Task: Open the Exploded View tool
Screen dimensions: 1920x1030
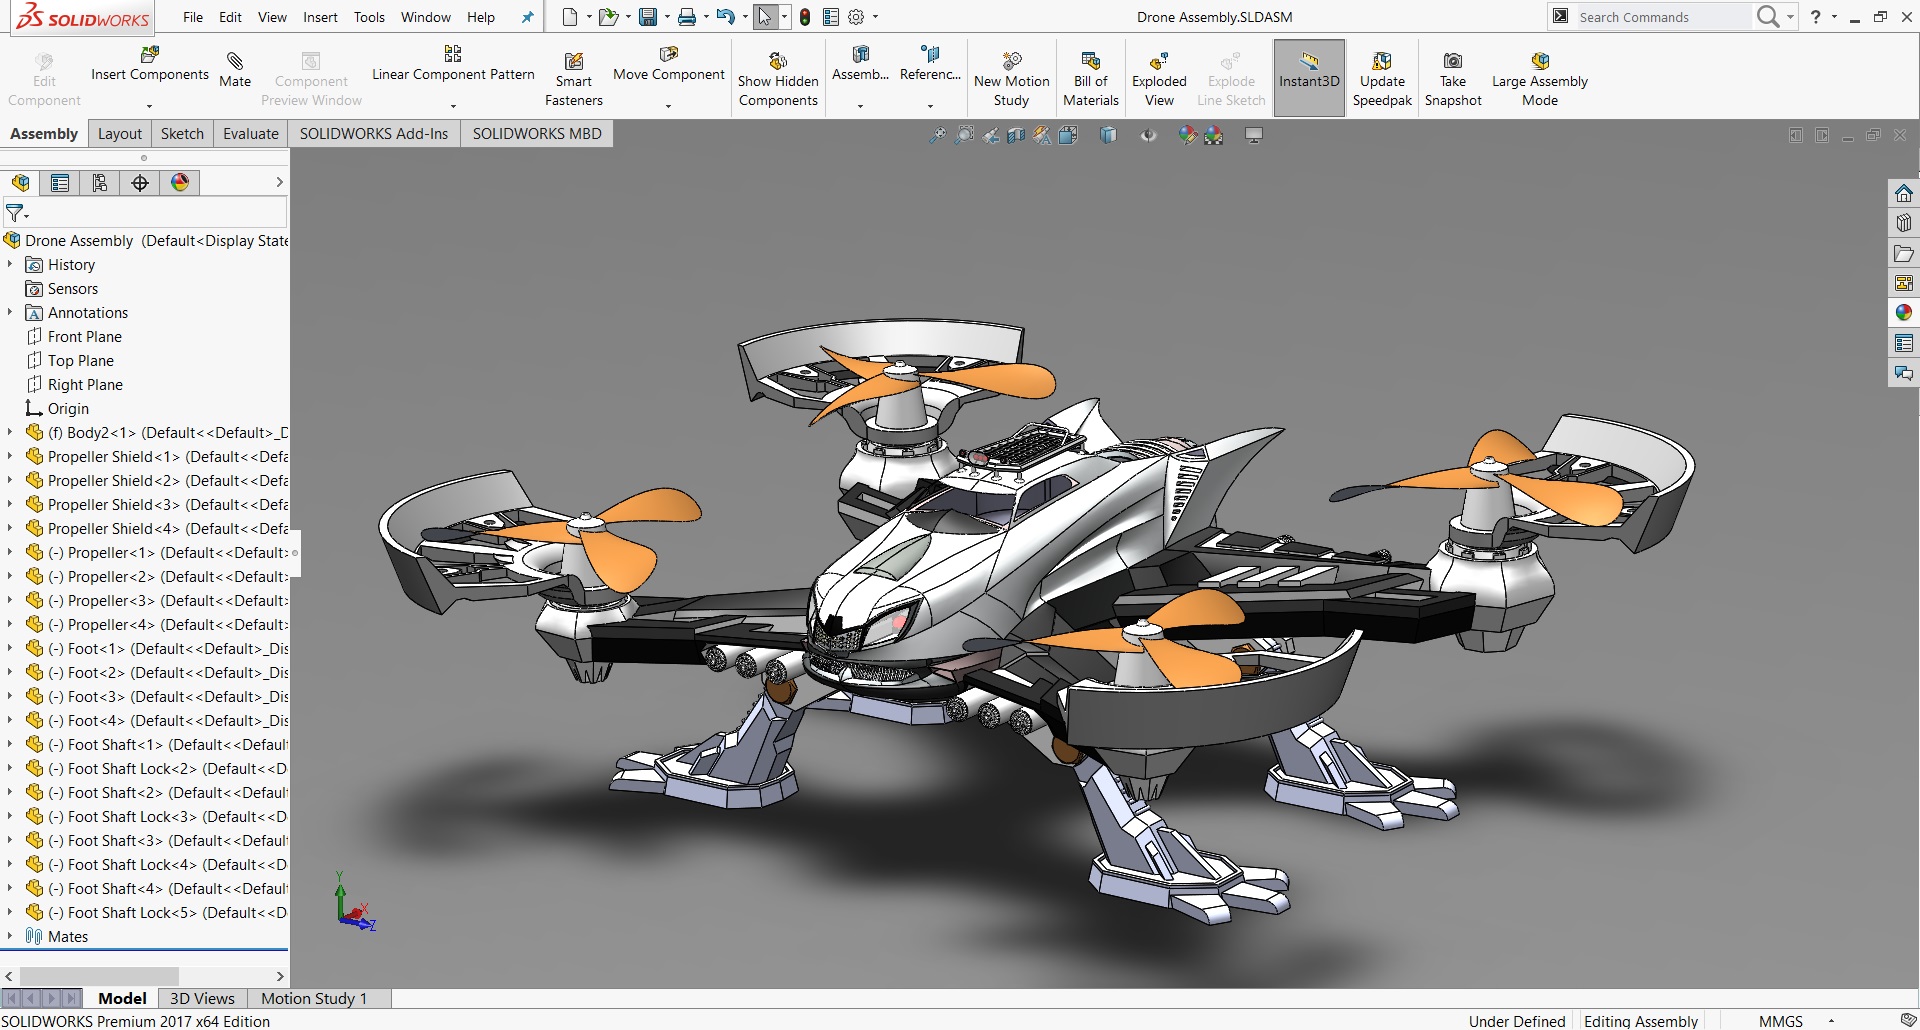Action: (x=1158, y=75)
